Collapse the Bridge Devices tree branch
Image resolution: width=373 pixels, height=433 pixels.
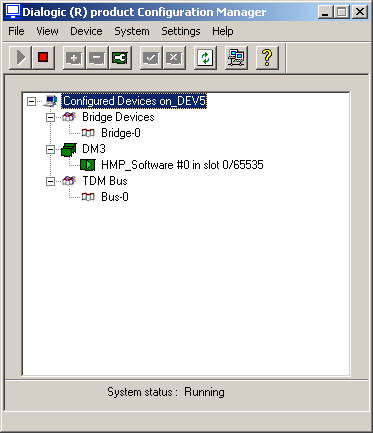click(x=50, y=117)
